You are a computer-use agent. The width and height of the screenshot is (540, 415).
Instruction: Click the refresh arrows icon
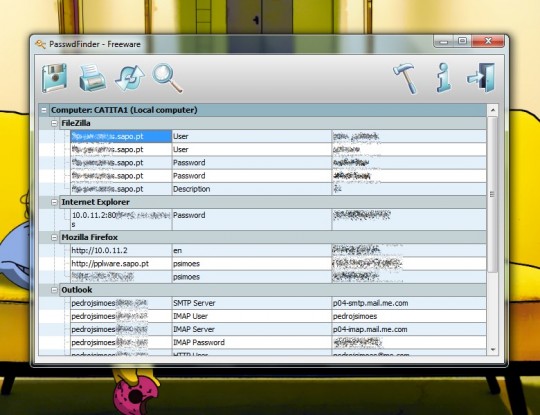tap(129, 78)
